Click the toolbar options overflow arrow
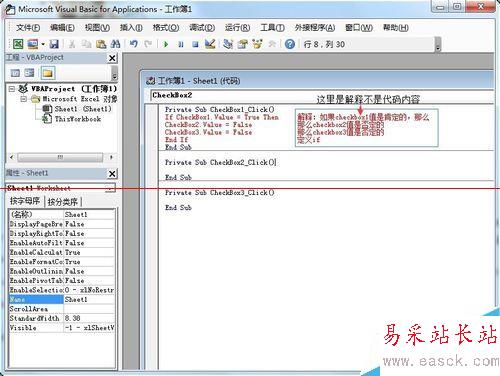500x376 pixels. click(x=438, y=45)
